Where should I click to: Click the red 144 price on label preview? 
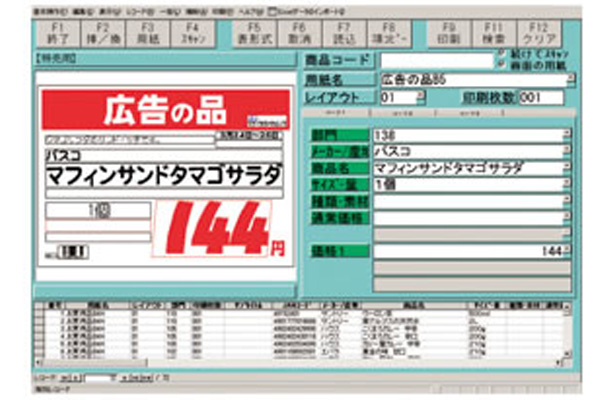point(218,229)
